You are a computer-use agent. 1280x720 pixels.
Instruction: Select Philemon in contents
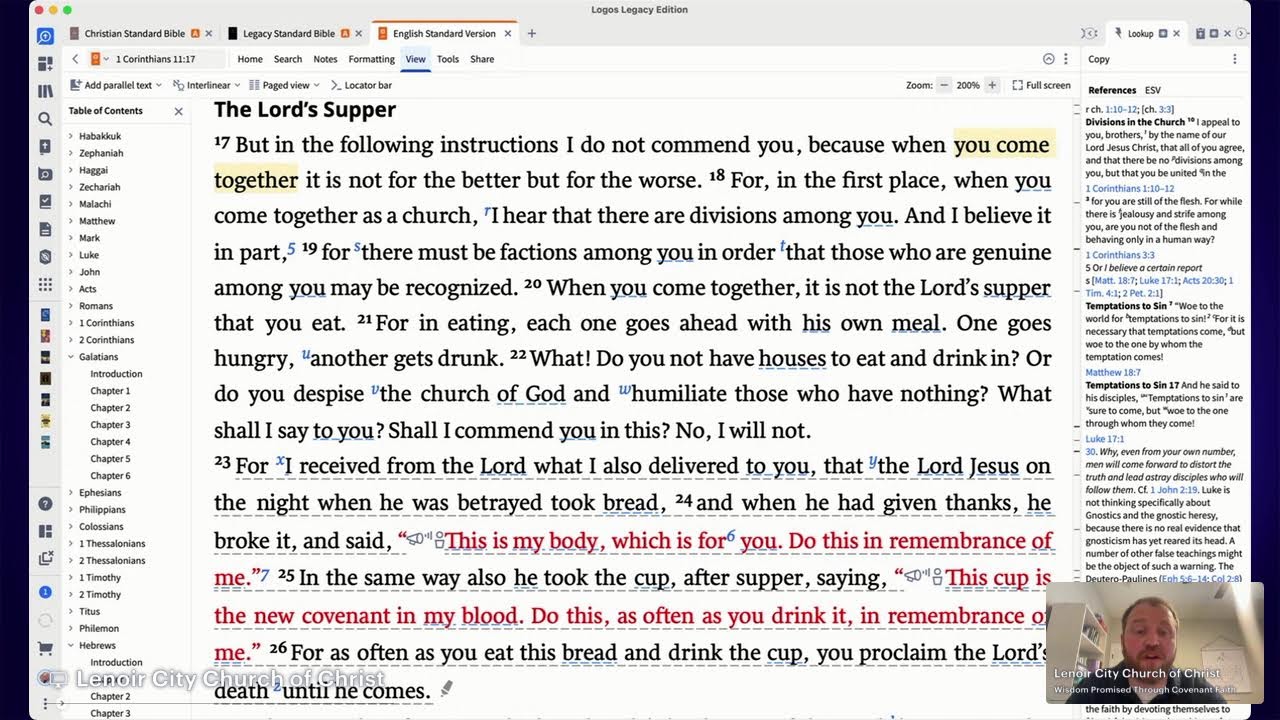99,629
